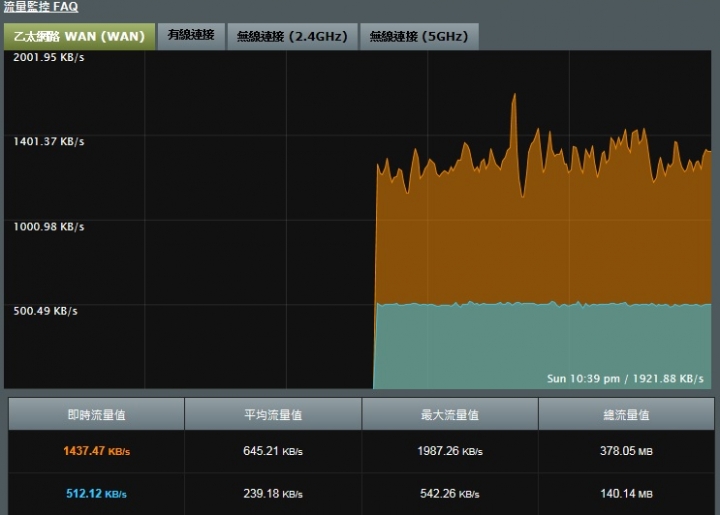Click the 1000.98 KB/s axis label
Viewport: 720px width, 515px height.
(49, 227)
